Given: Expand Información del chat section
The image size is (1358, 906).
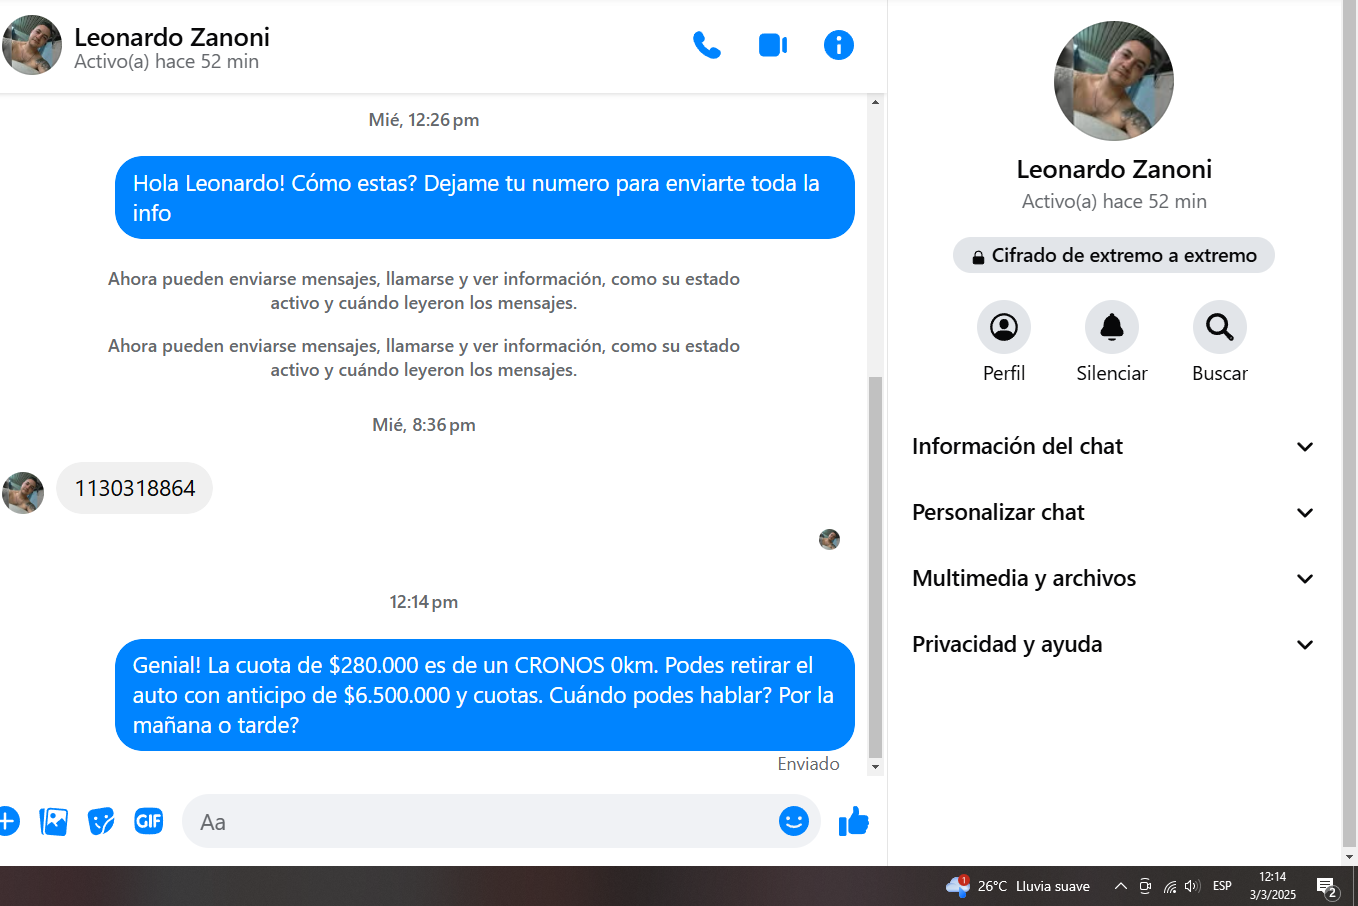Looking at the screenshot, I should (1114, 447).
